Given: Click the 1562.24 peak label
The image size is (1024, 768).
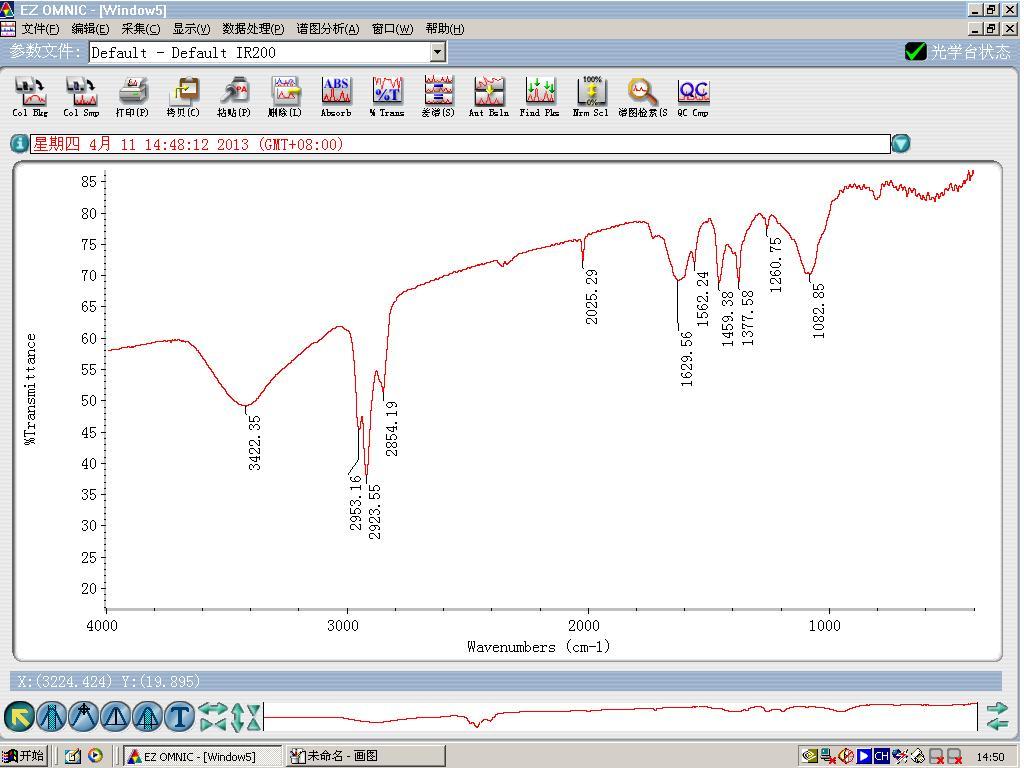Looking at the screenshot, I should [703, 298].
